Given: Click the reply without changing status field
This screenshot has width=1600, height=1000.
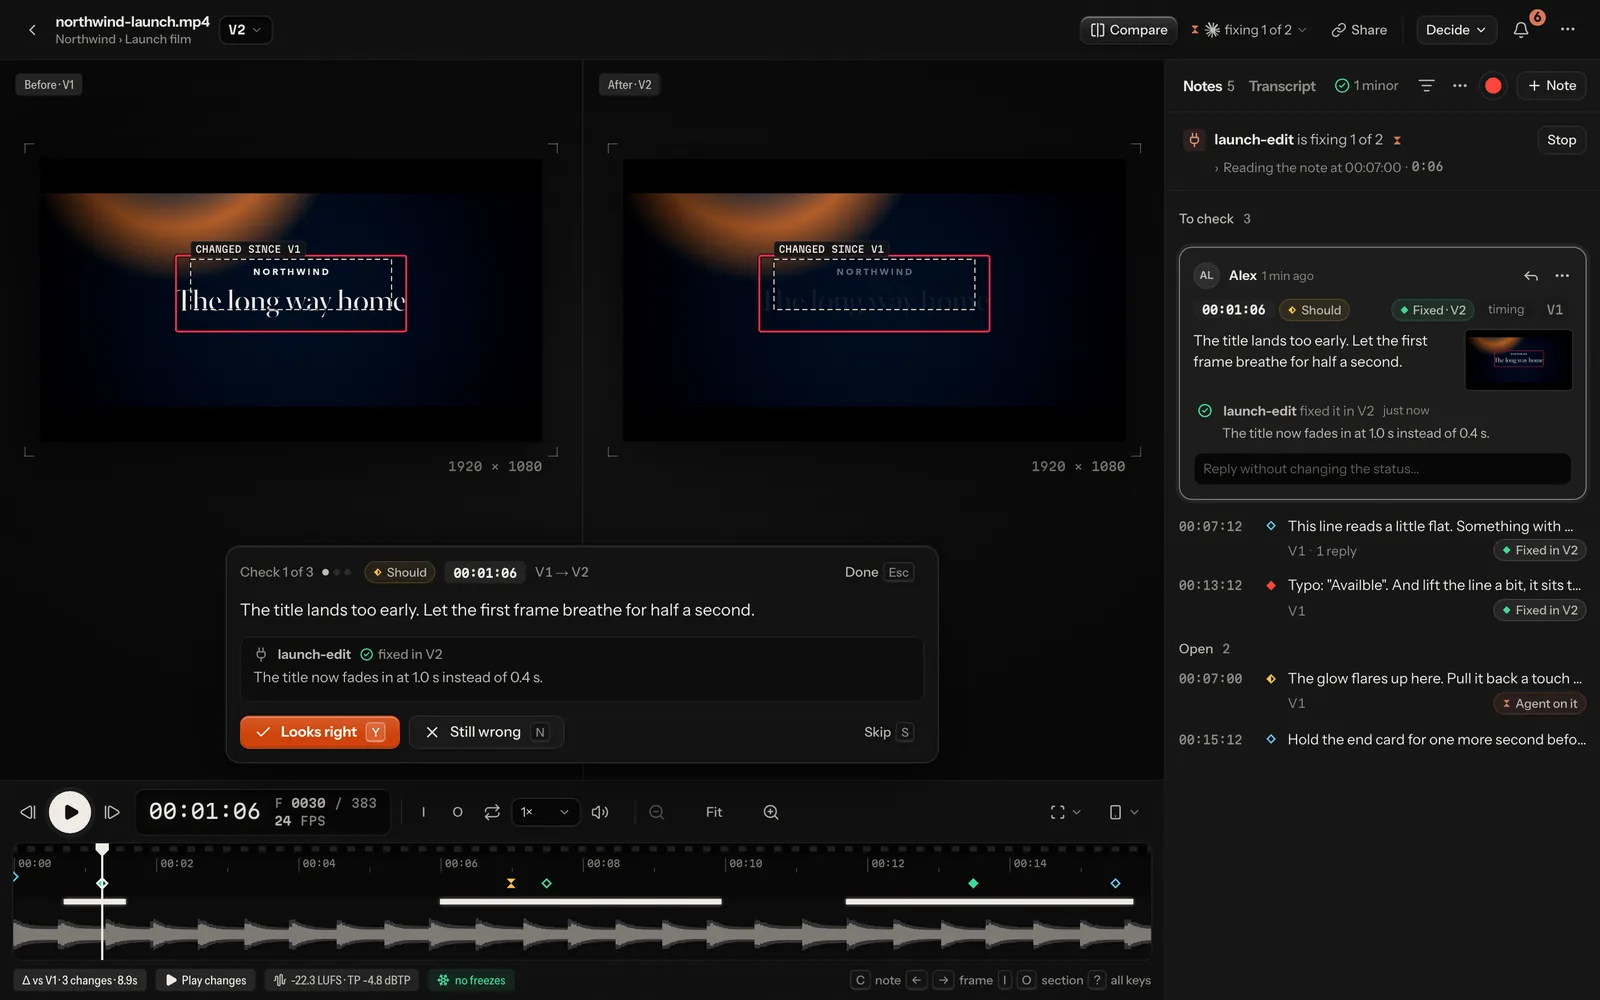Looking at the screenshot, I should pos(1382,469).
